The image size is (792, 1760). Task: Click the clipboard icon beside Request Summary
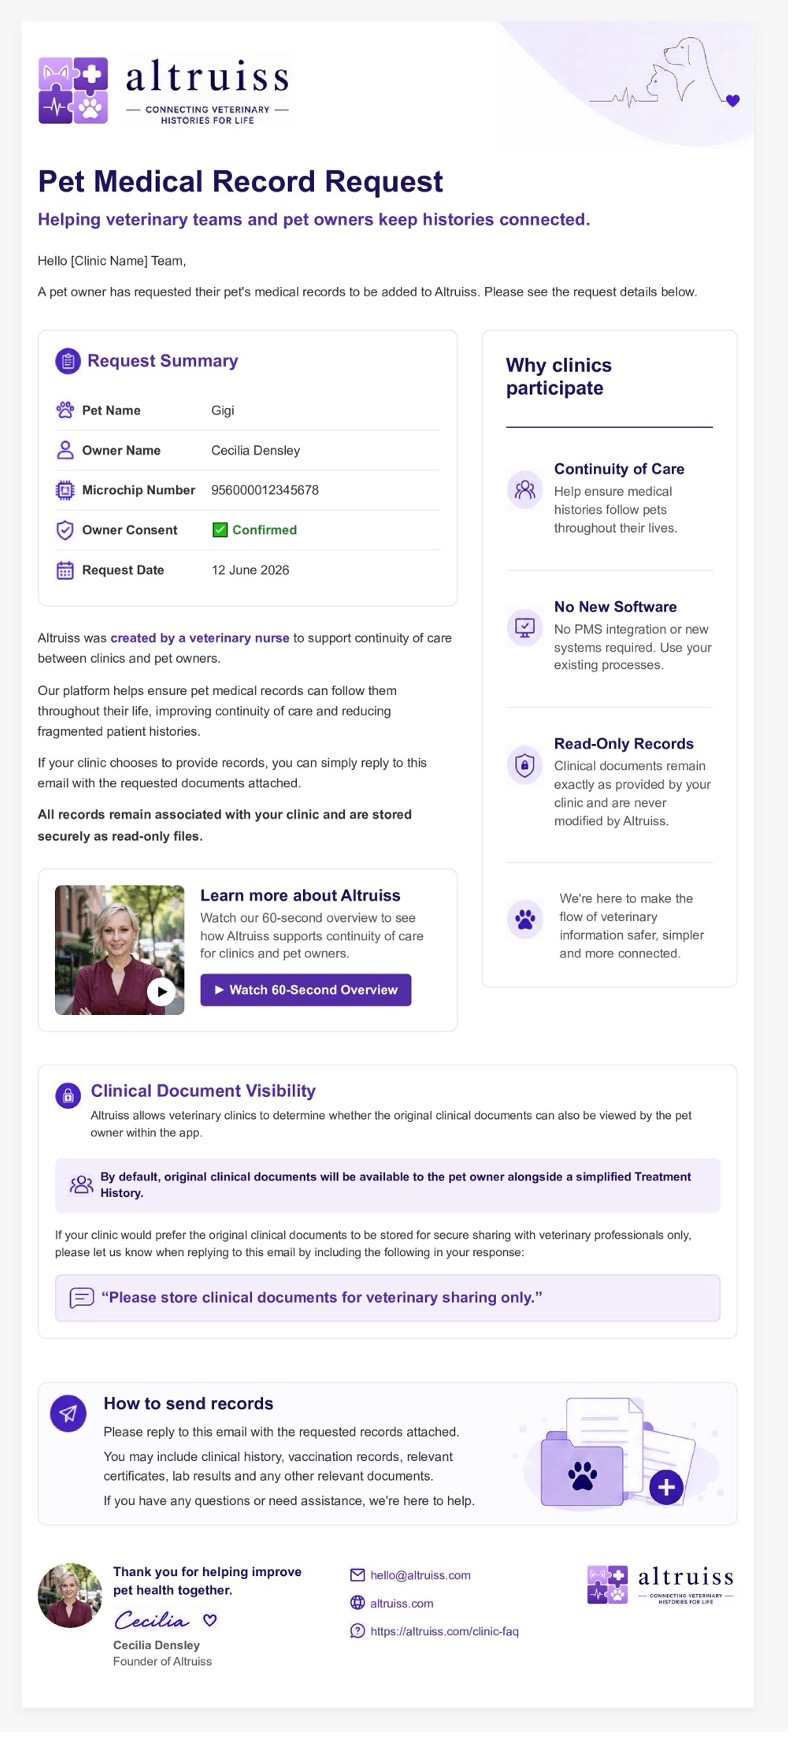pyautogui.click(x=67, y=361)
